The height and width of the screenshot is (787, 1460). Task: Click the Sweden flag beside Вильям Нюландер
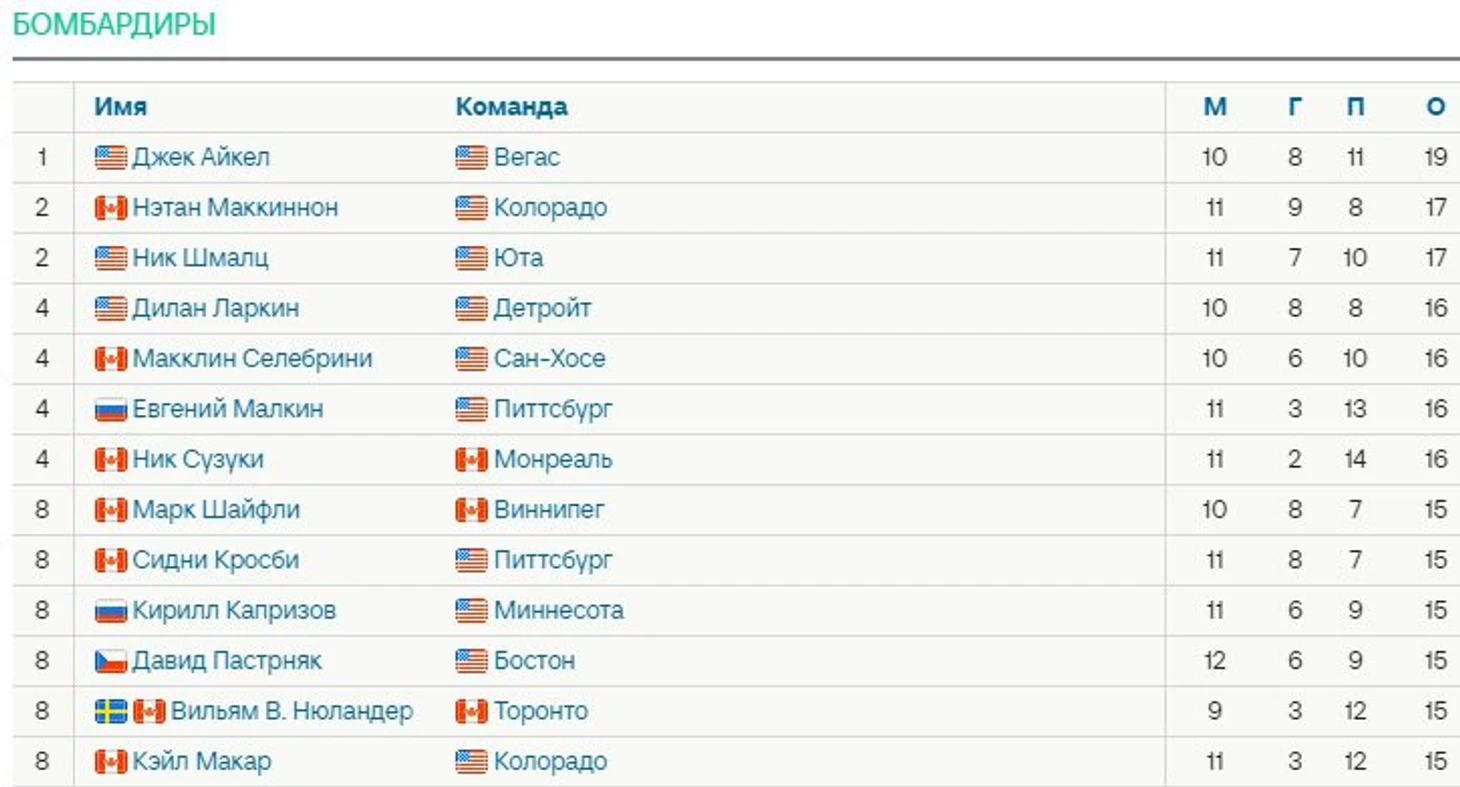pos(111,711)
